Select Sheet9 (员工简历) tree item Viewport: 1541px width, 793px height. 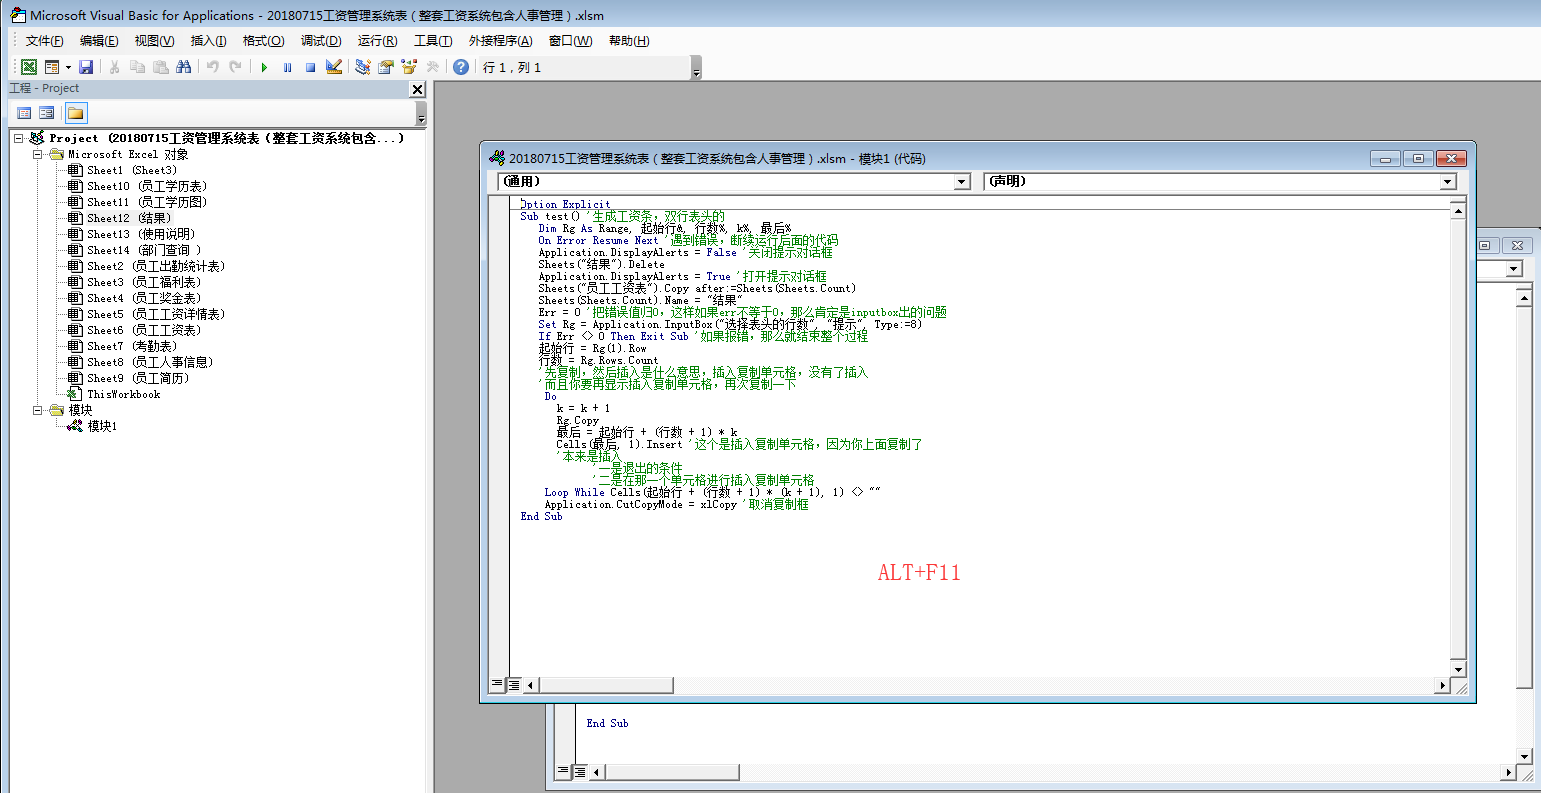(x=138, y=378)
